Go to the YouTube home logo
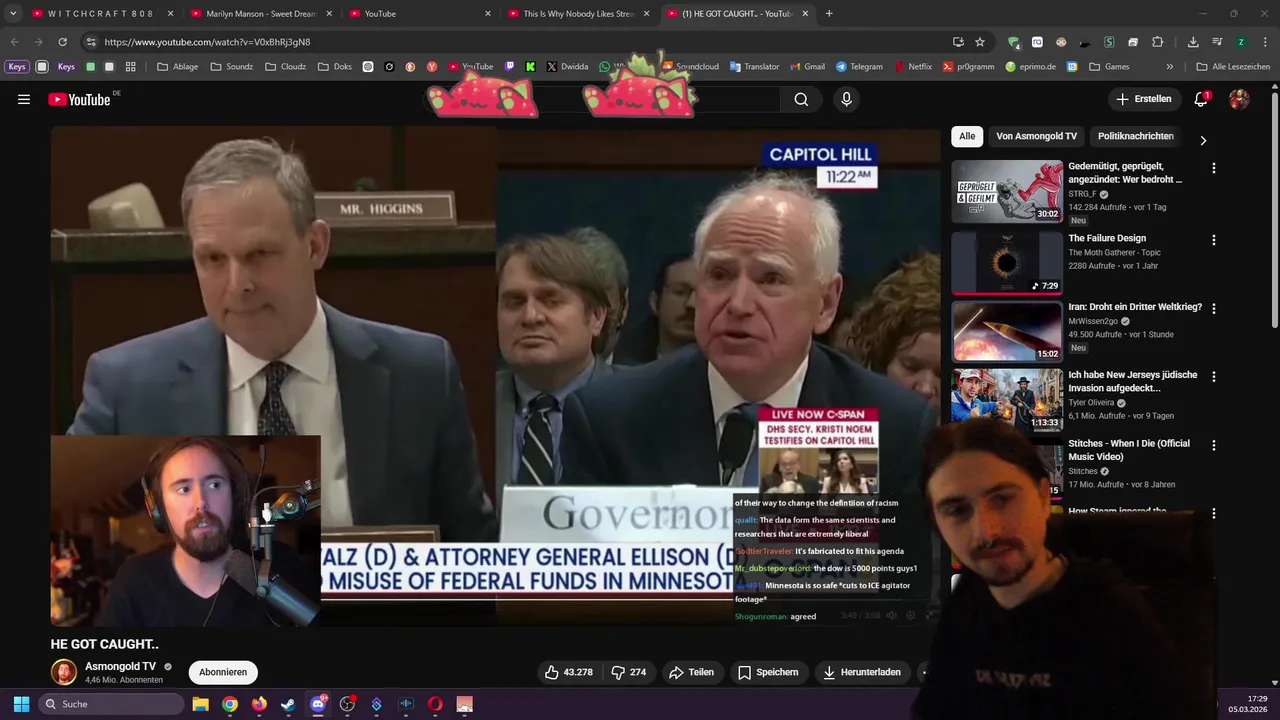Viewport: 1280px width, 720px height. (79, 99)
